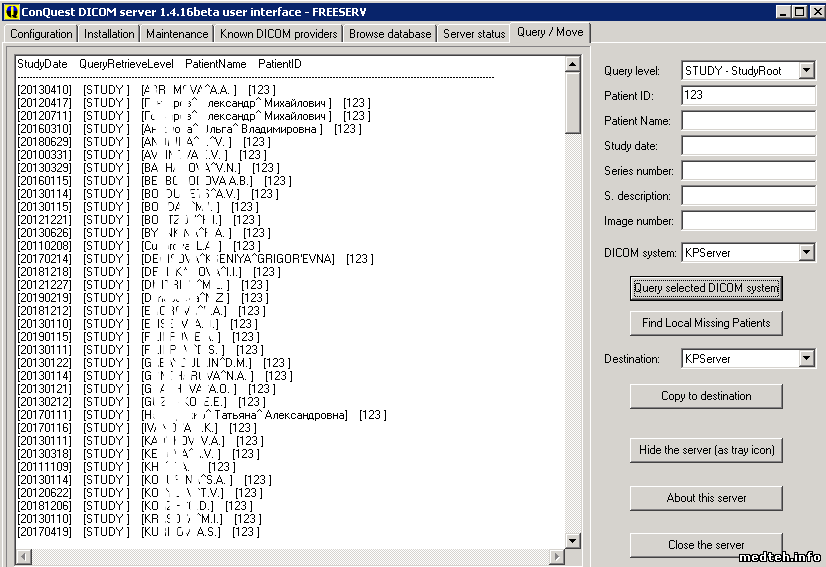
Task: Go to the Browse database tab
Action: pyautogui.click(x=390, y=33)
